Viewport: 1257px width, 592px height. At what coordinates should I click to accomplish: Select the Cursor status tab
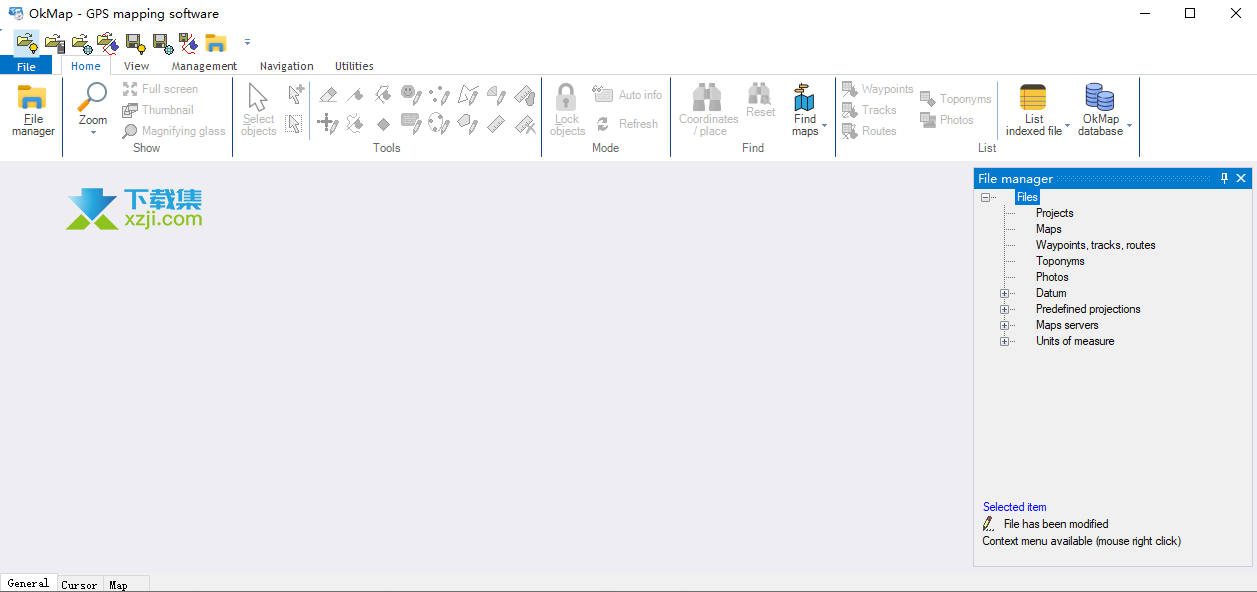point(79,584)
